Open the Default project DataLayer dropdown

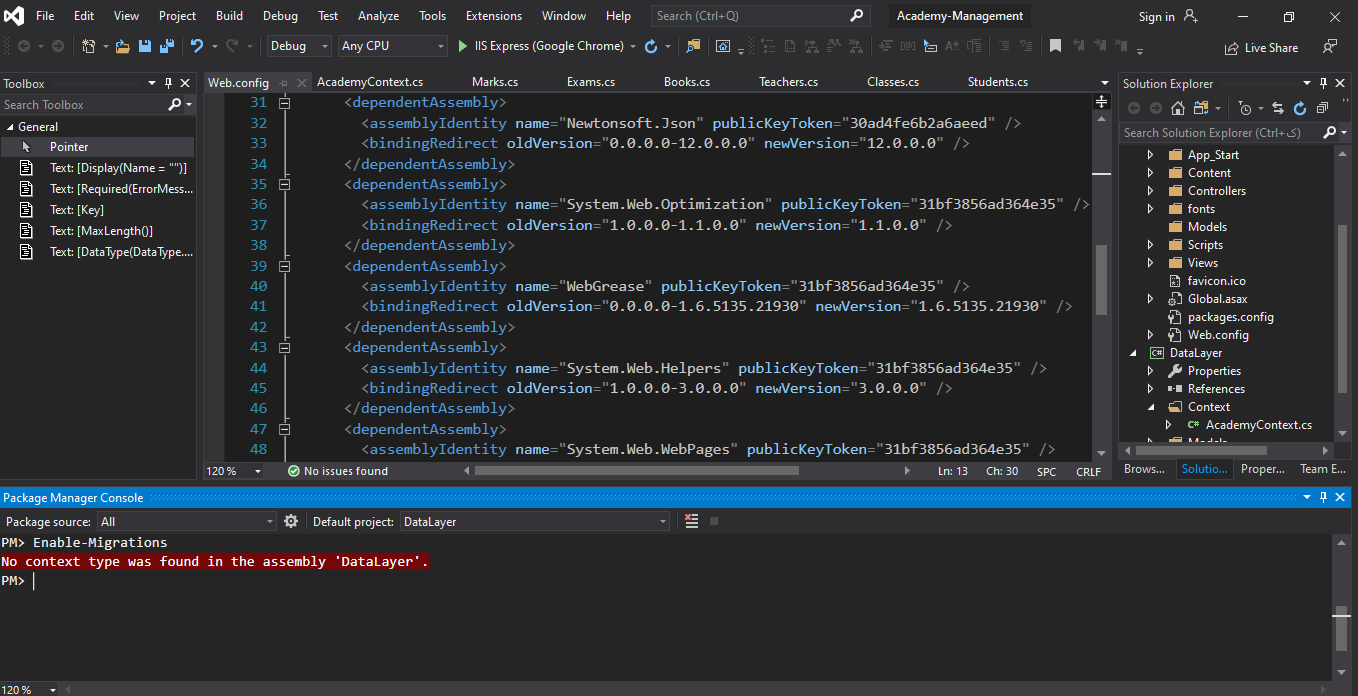[x=535, y=521]
